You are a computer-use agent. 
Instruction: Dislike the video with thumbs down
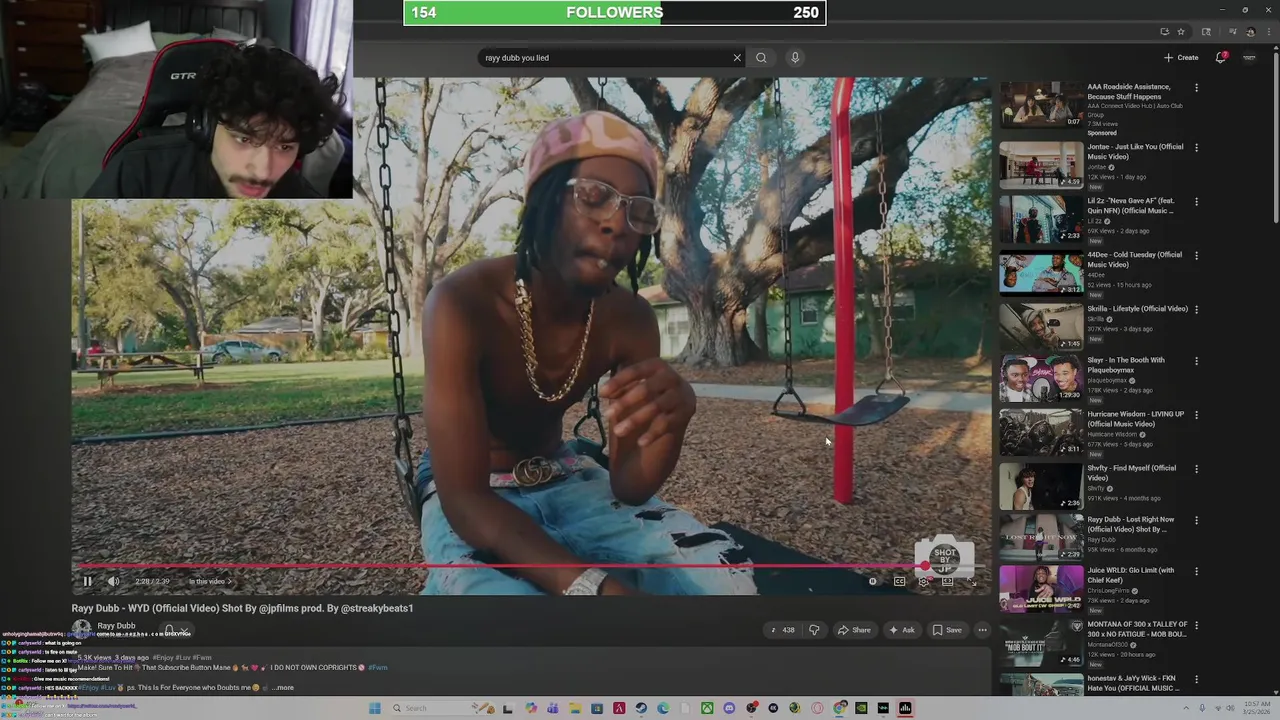pyautogui.click(x=814, y=630)
